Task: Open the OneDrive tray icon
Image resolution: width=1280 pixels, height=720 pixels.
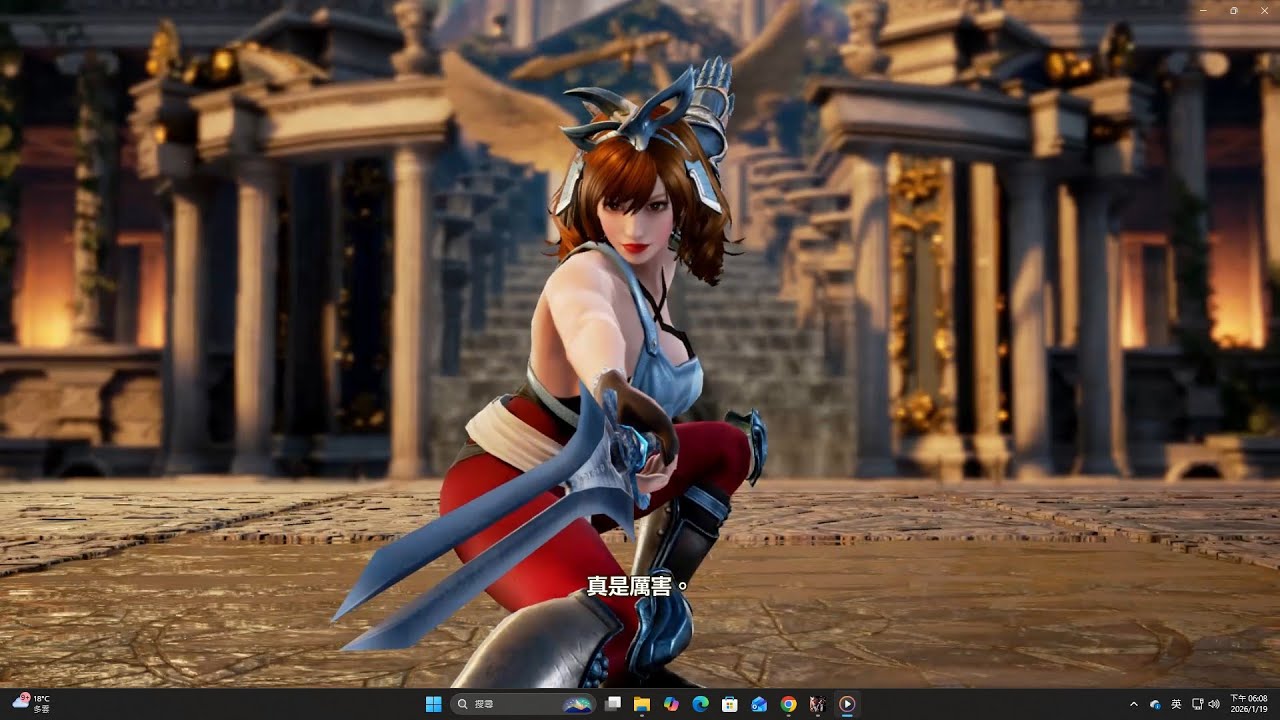Action: tap(1155, 704)
